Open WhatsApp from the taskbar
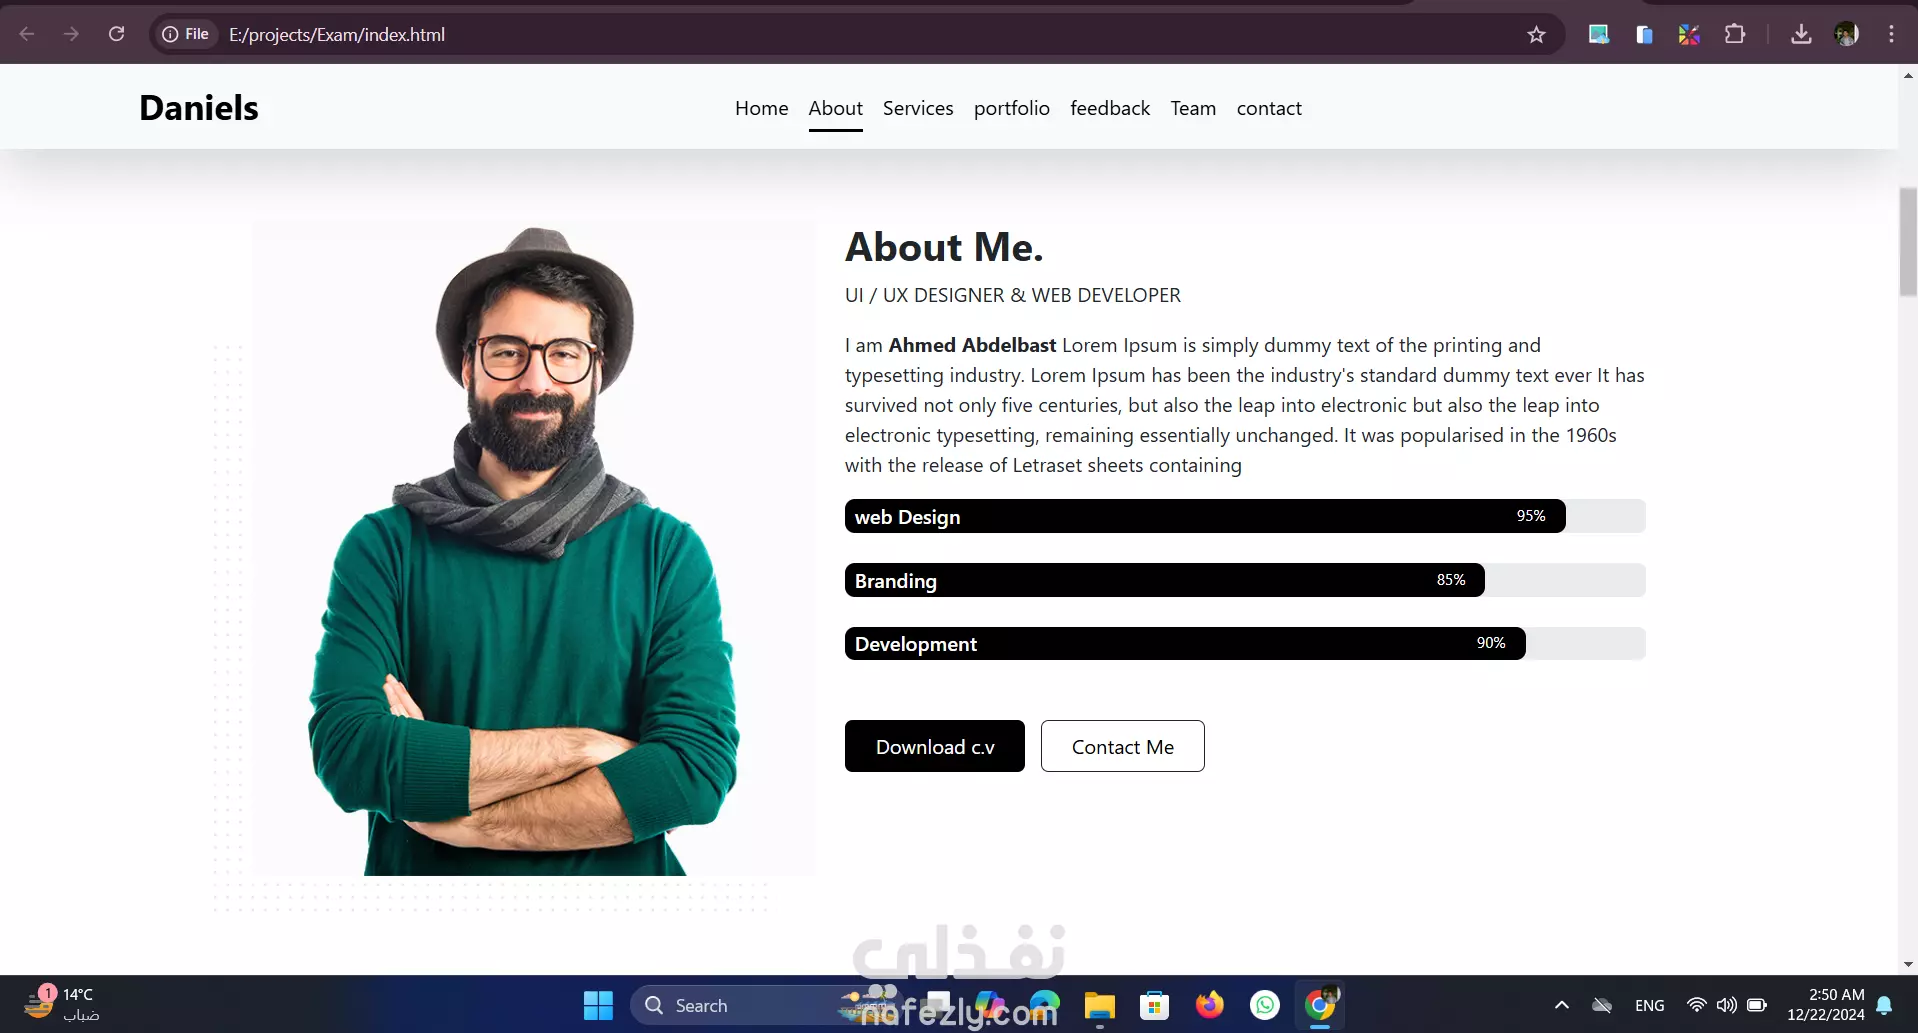The height and width of the screenshot is (1033, 1918). (x=1265, y=1005)
